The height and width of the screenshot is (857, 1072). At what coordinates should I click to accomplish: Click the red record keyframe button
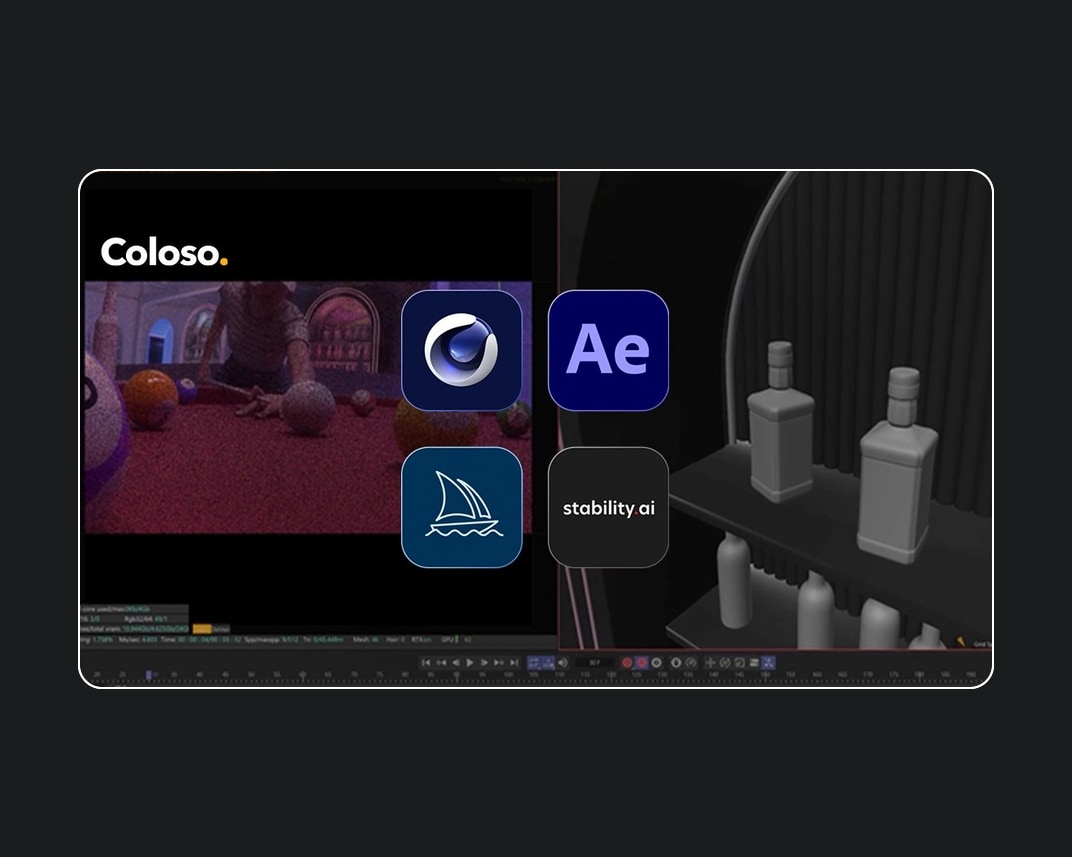628,662
